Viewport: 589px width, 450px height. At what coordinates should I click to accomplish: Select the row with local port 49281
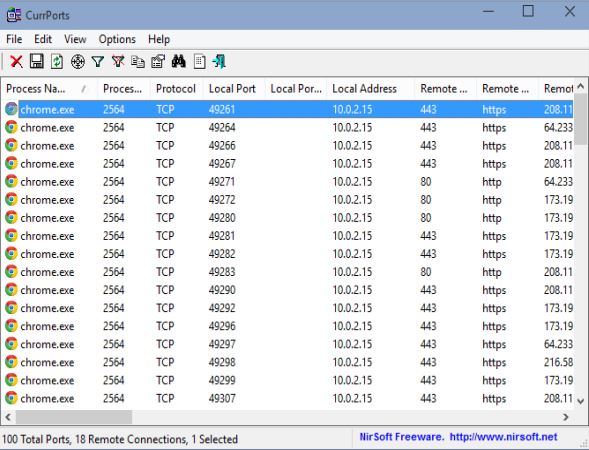pyautogui.click(x=288, y=236)
